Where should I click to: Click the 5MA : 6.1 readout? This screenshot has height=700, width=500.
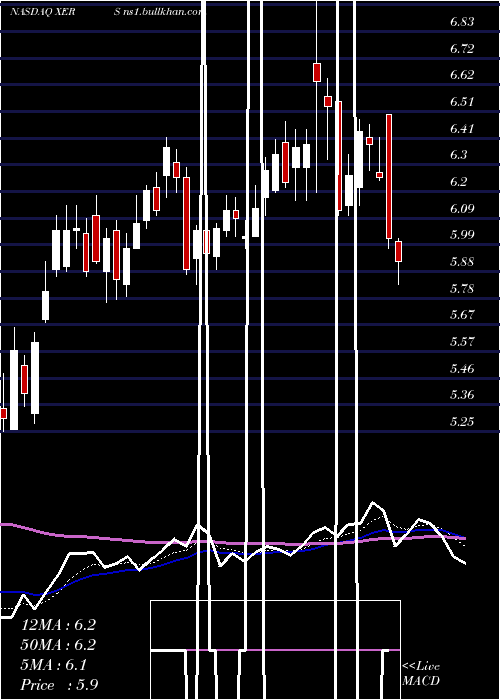[x=54, y=665]
